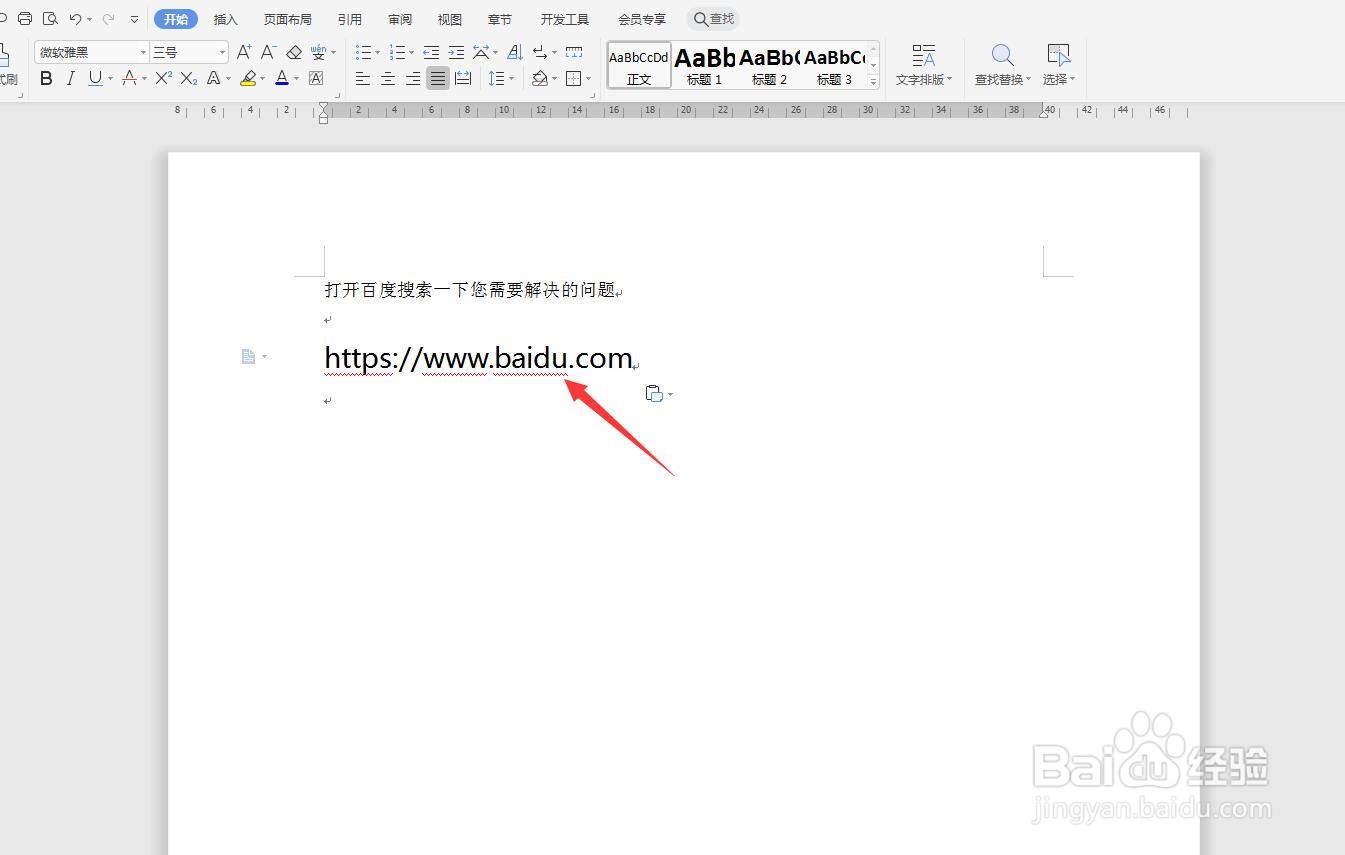Open the line spacing options
Image resolution: width=1345 pixels, height=855 pixels.
point(497,78)
